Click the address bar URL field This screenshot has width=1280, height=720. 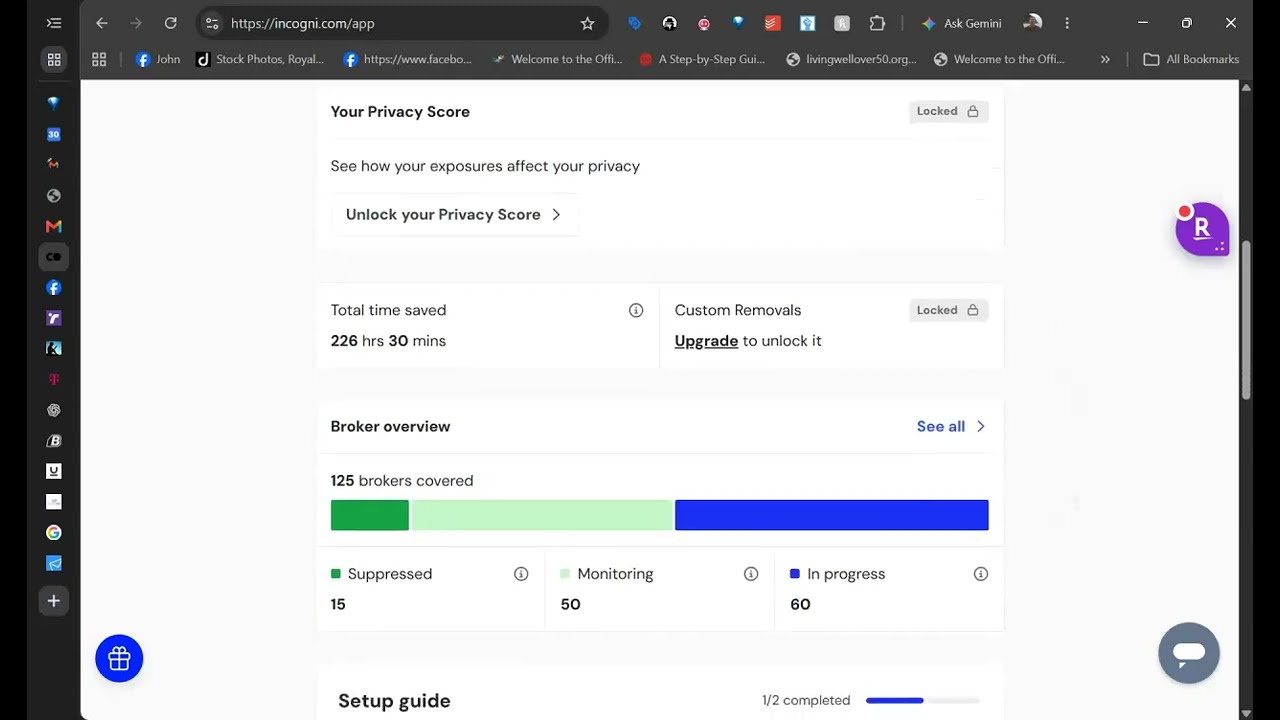click(400, 23)
